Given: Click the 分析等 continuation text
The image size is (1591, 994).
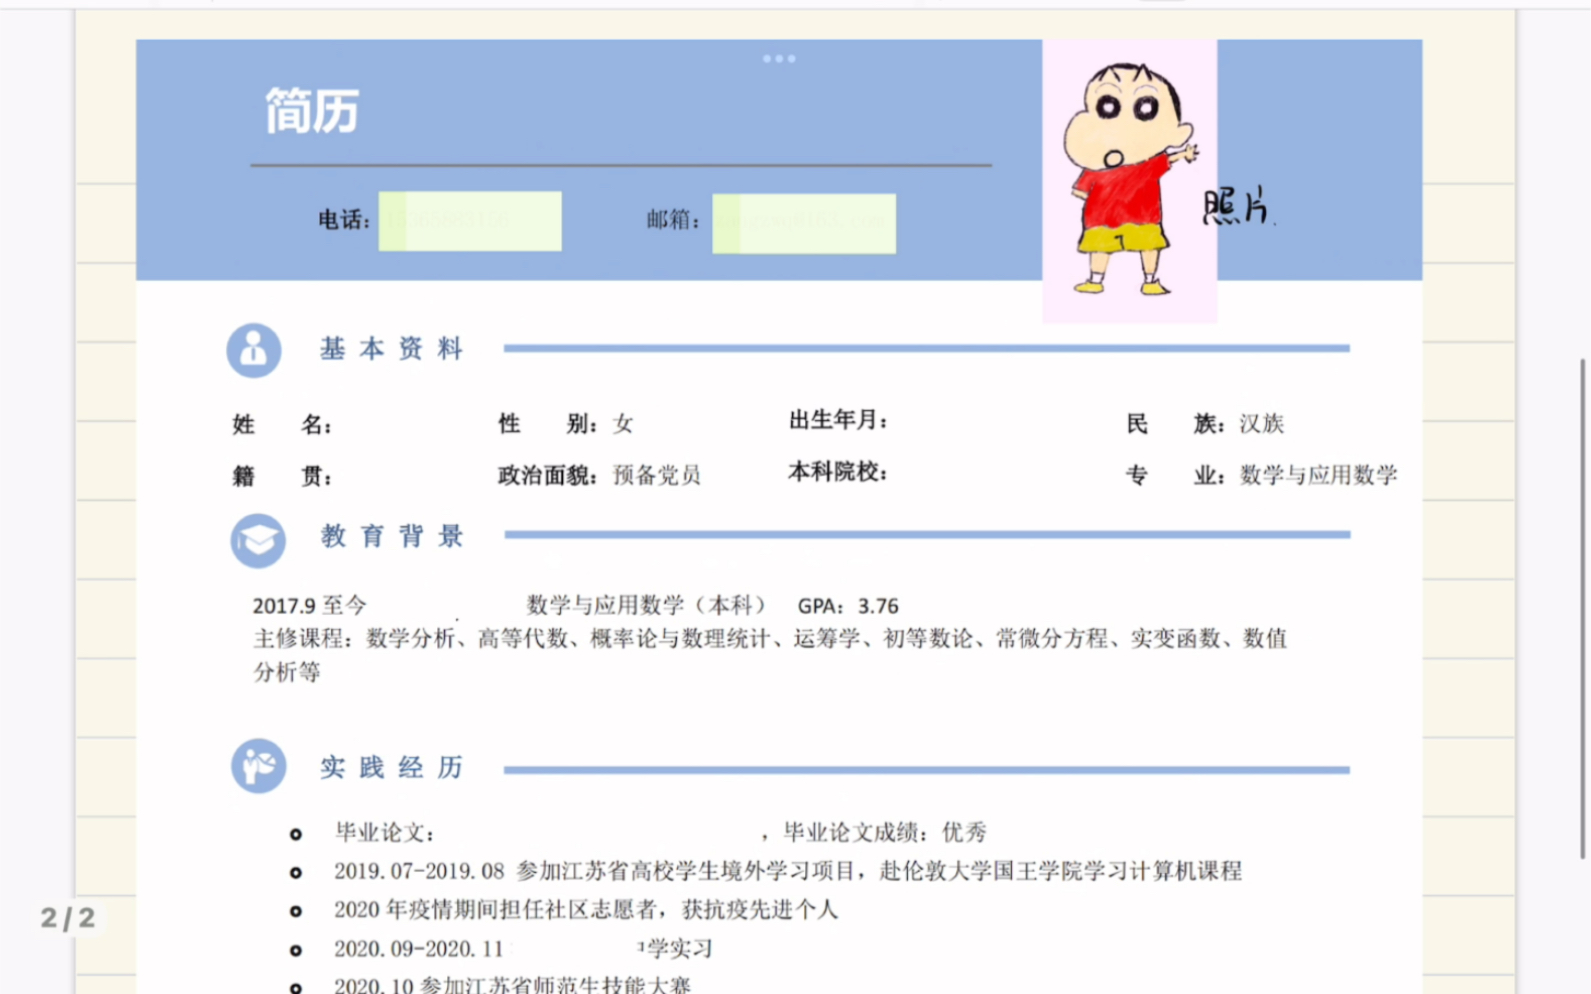Looking at the screenshot, I should [287, 672].
